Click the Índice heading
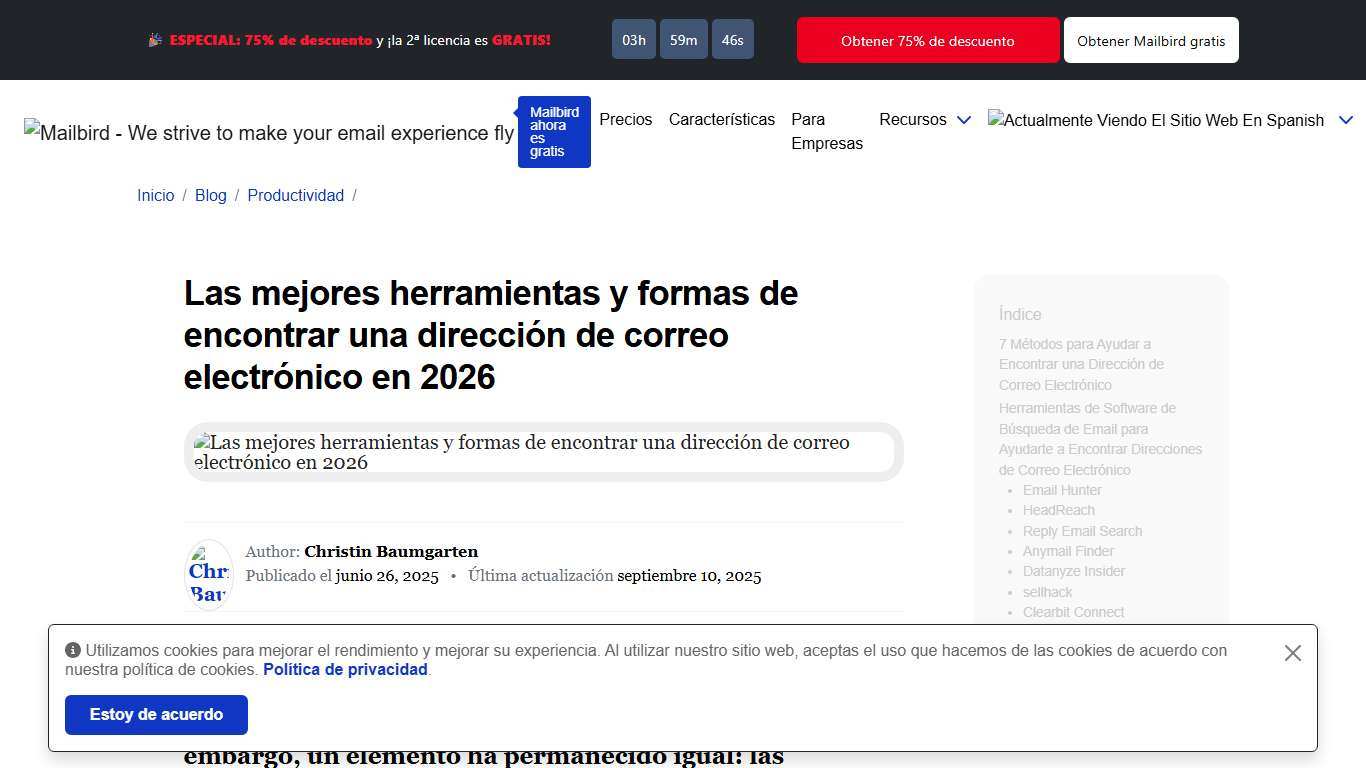The height and width of the screenshot is (768, 1366). 1020,314
